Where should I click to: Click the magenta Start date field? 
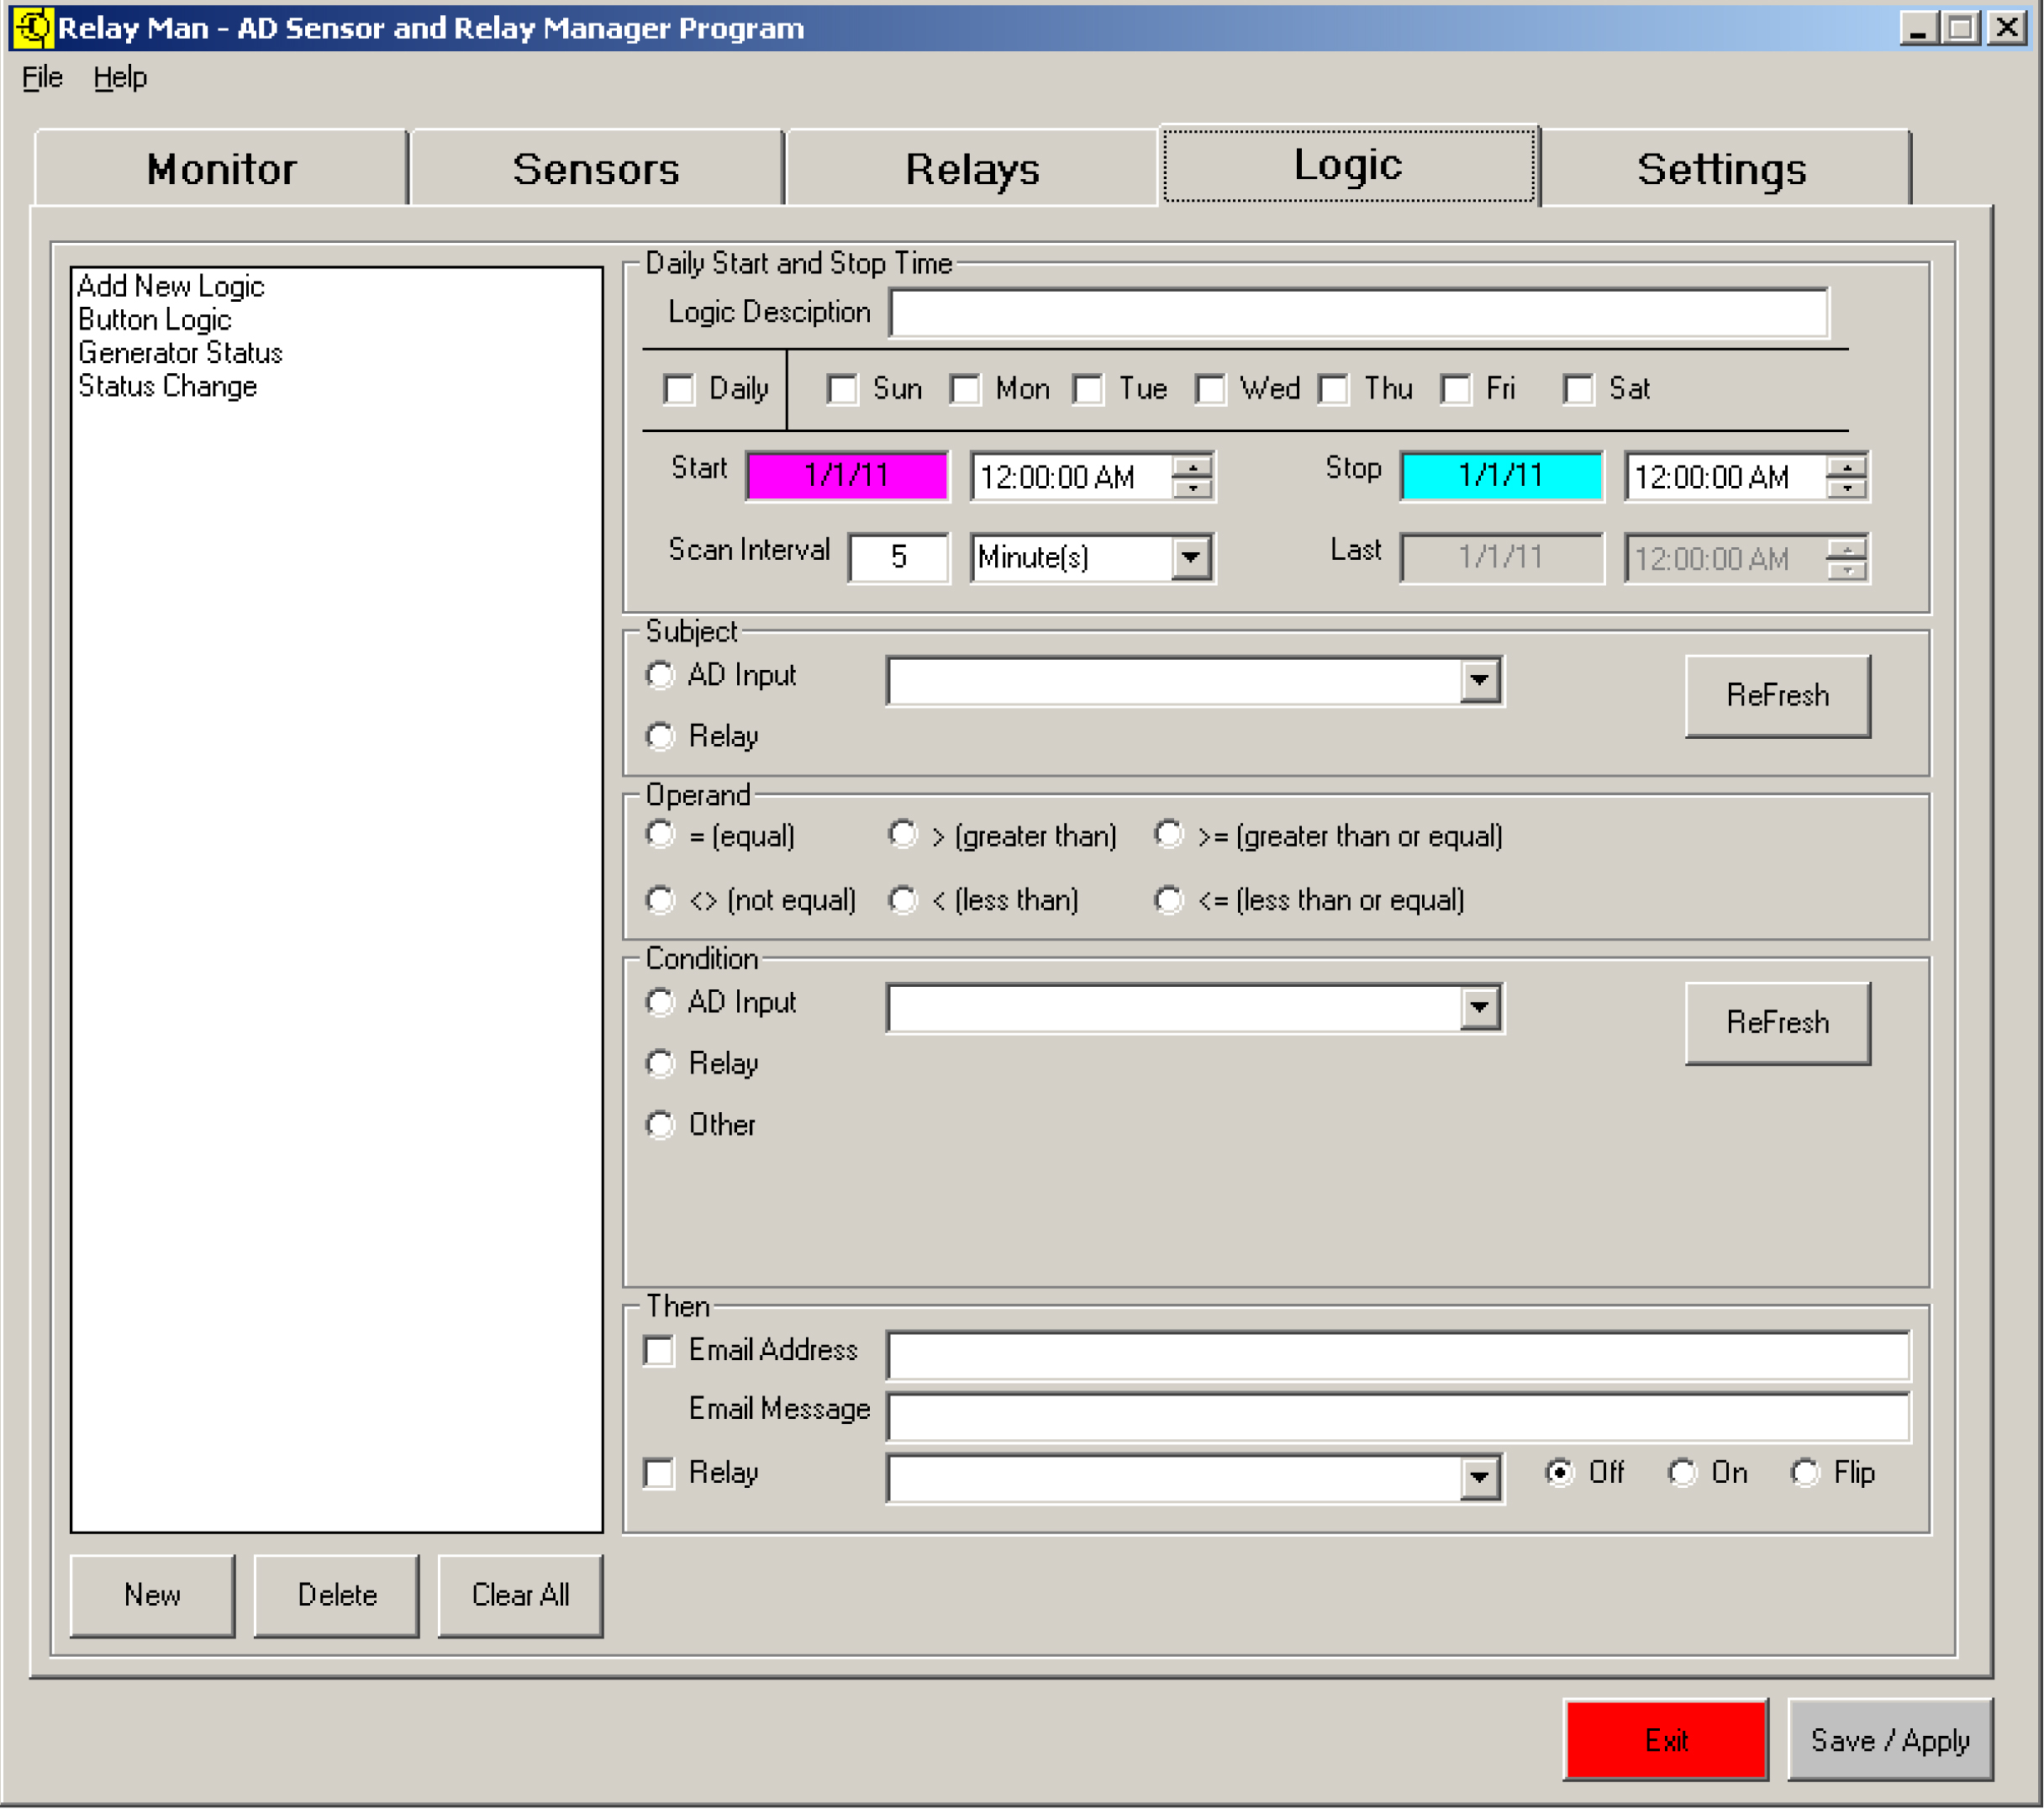pyautogui.click(x=846, y=475)
